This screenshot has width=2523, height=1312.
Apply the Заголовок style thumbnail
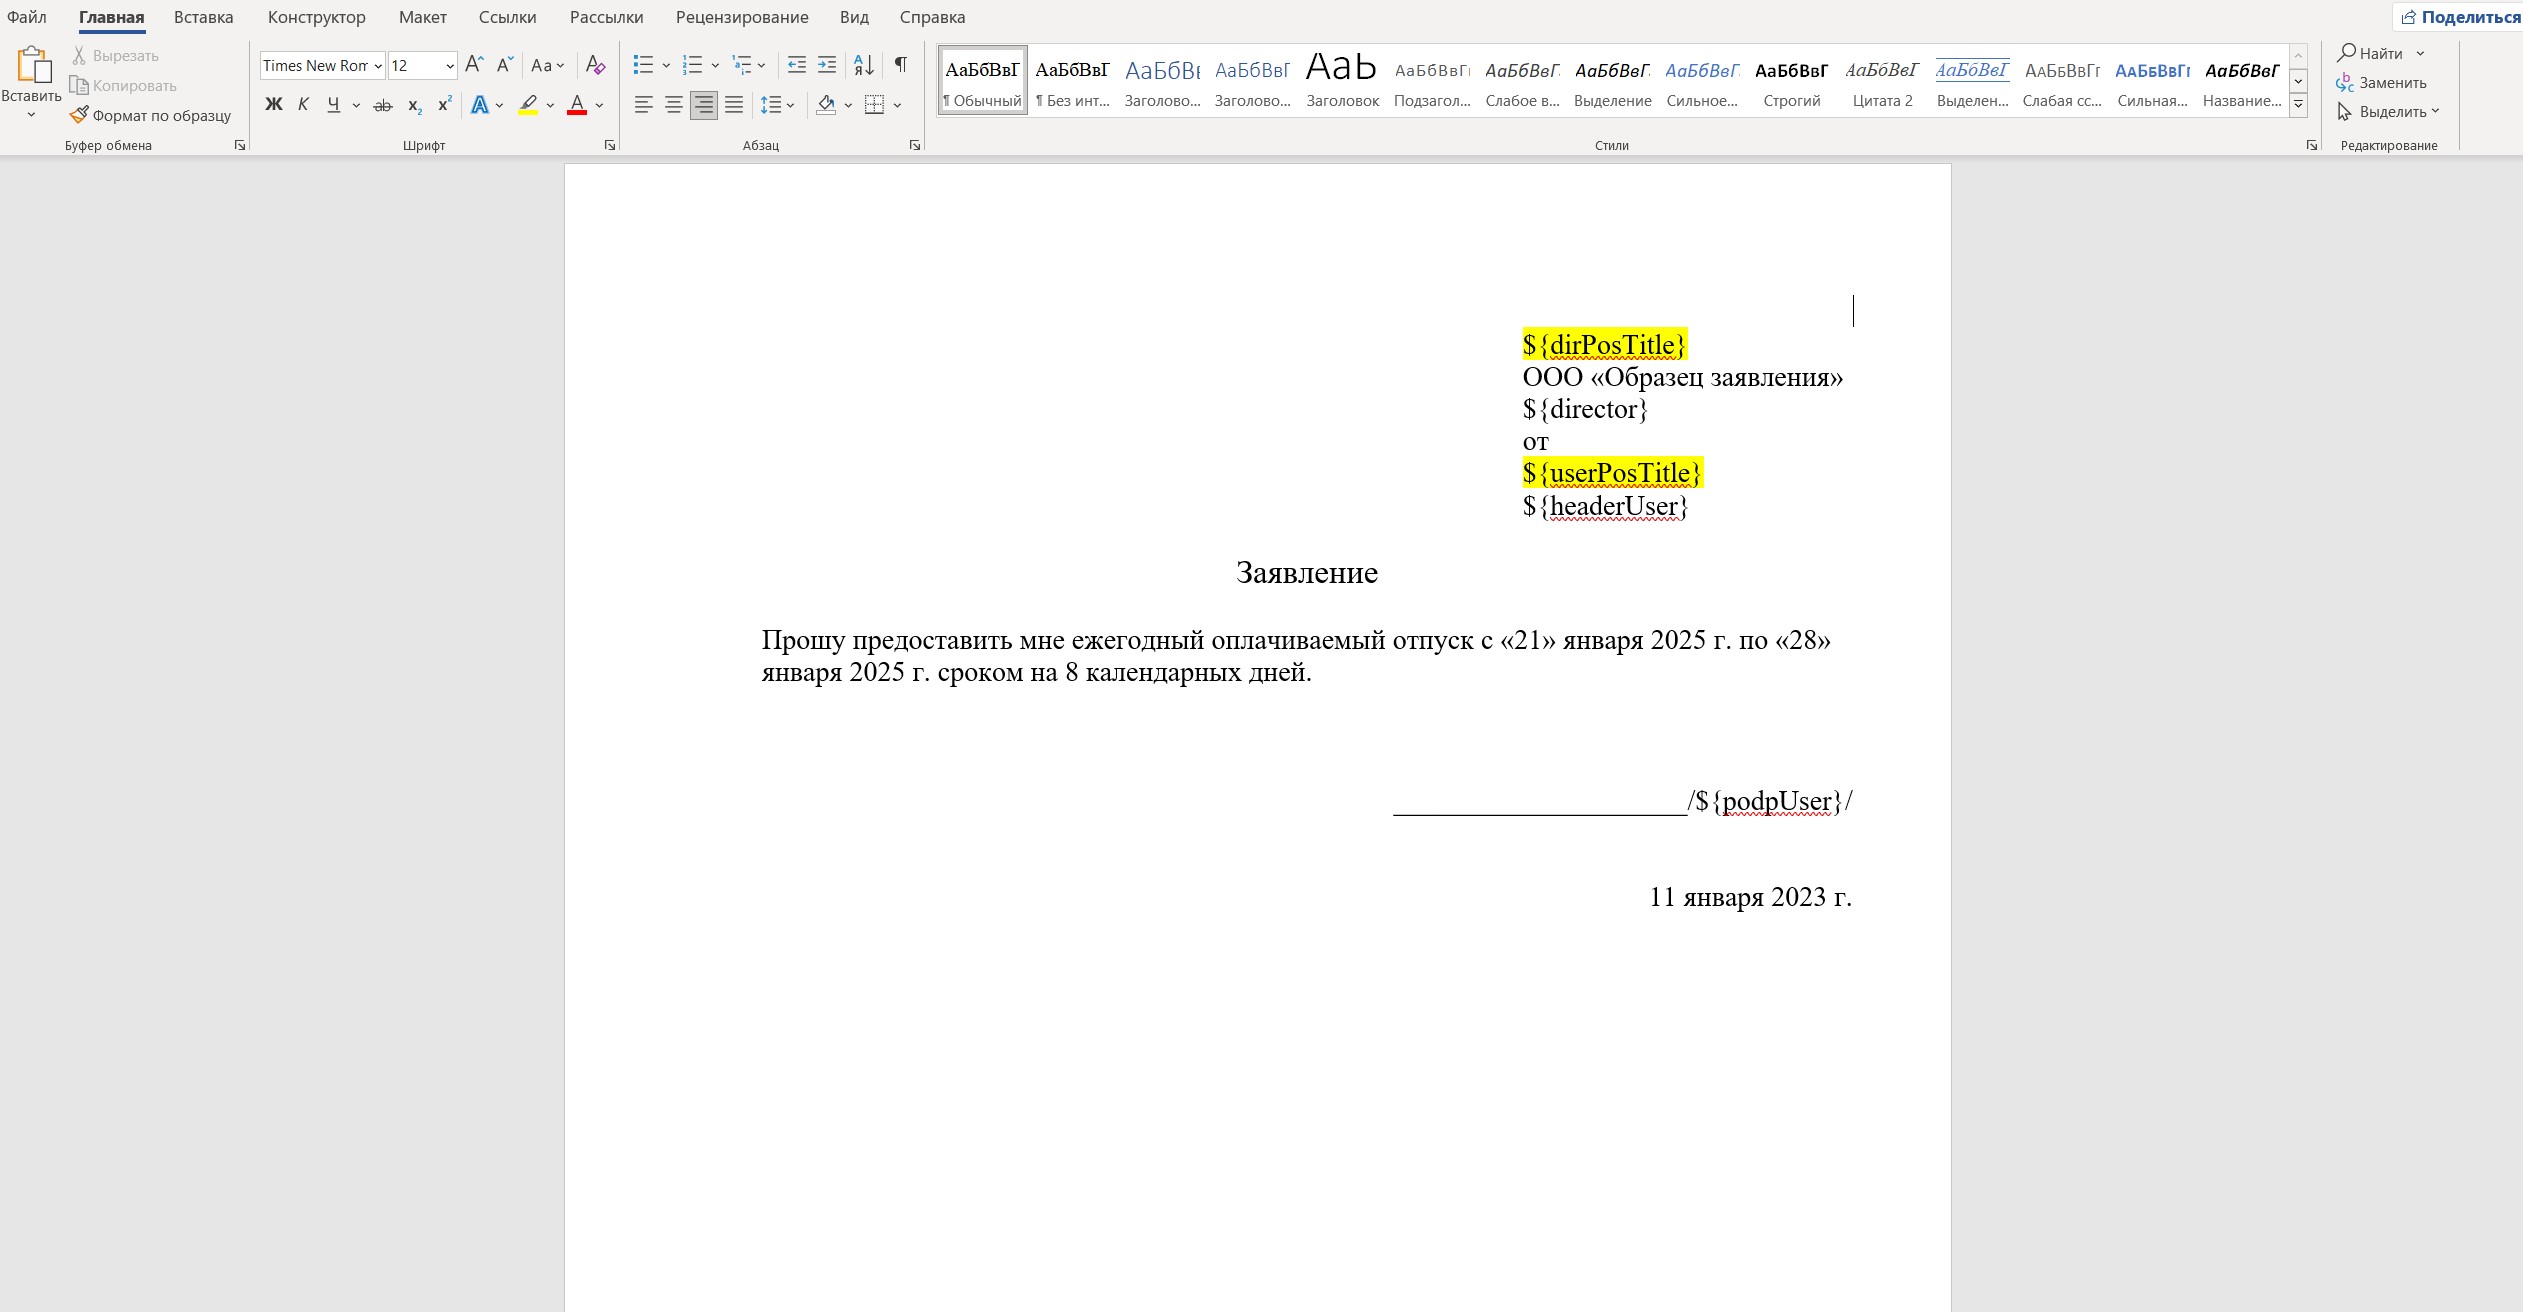point(1342,80)
